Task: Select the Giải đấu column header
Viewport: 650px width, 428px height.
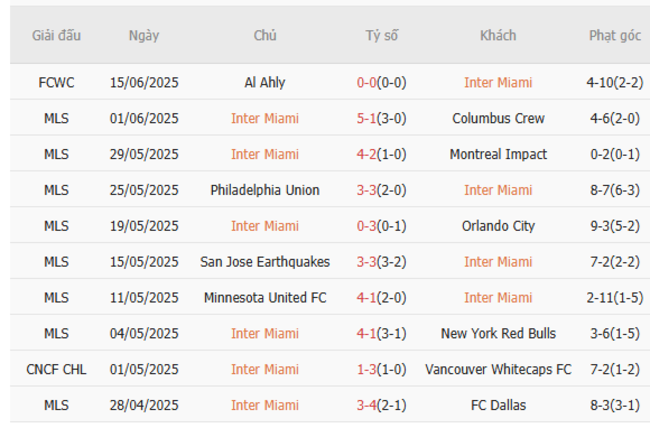Action: point(56,36)
